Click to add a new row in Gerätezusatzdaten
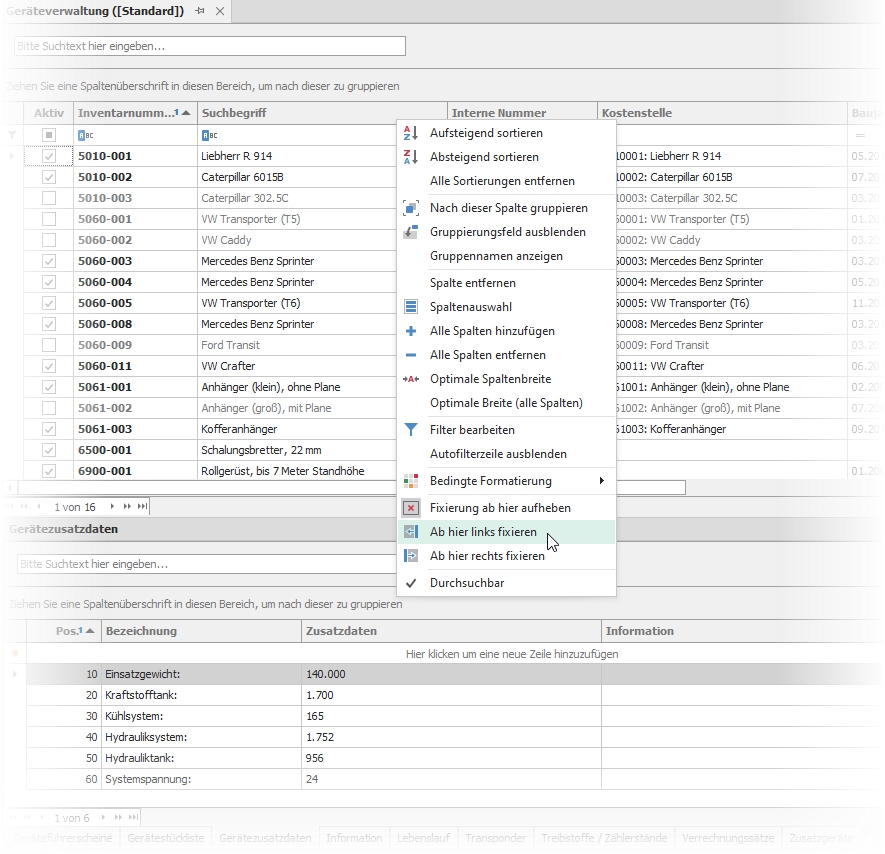This screenshot has width=885, height=854. click(x=512, y=654)
